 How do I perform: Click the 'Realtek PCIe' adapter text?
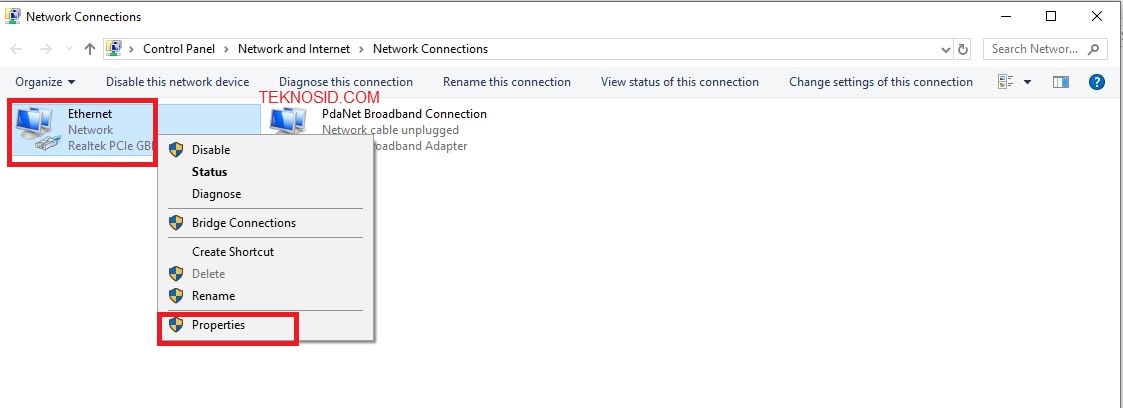111,146
